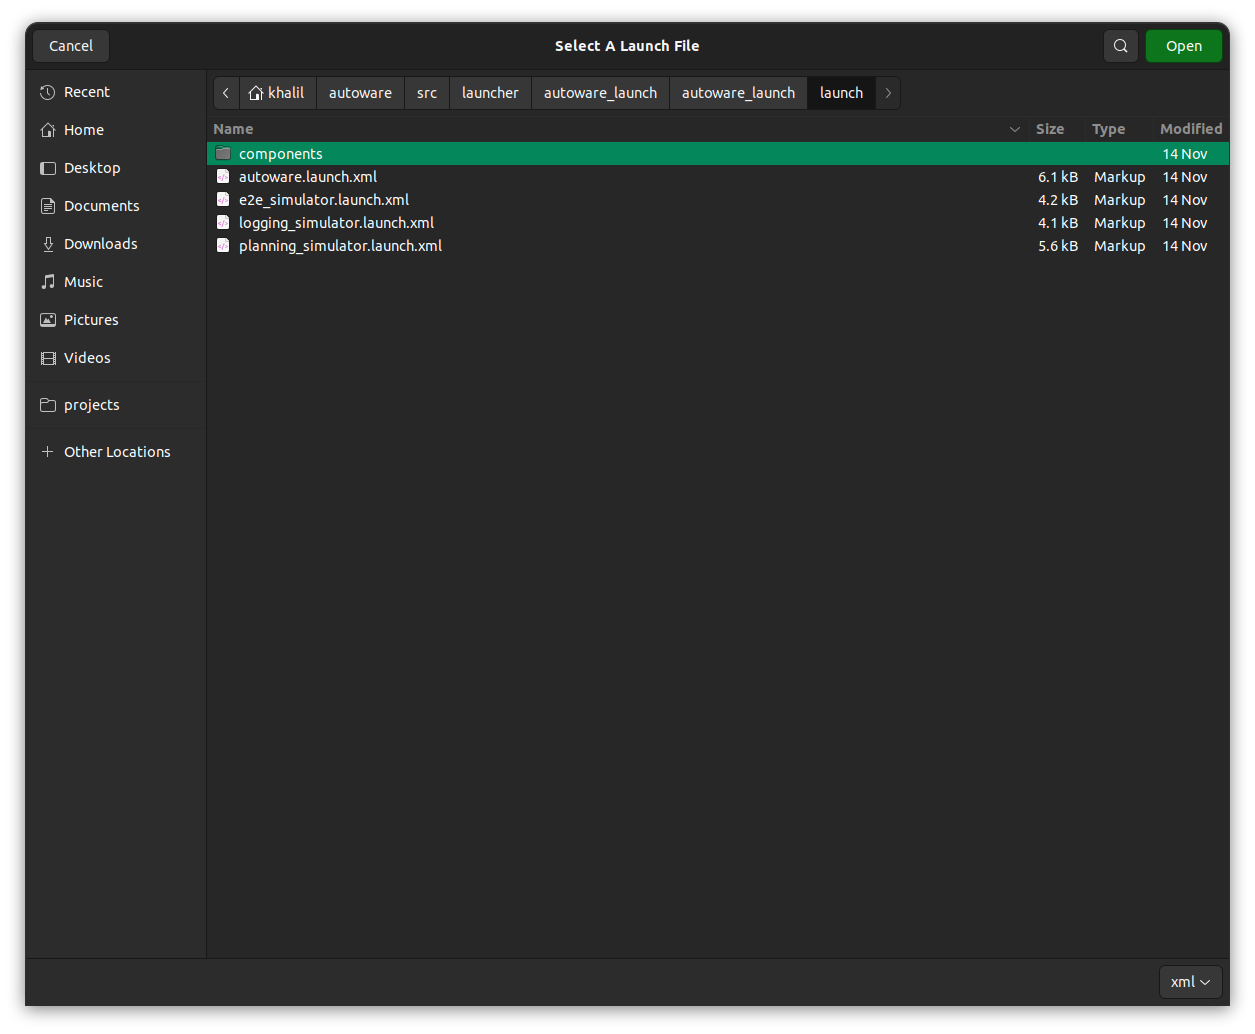The width and height of the screenshot is (1255, 1034).
Task: Open the Recent files view
Action: tap(86, 91)
